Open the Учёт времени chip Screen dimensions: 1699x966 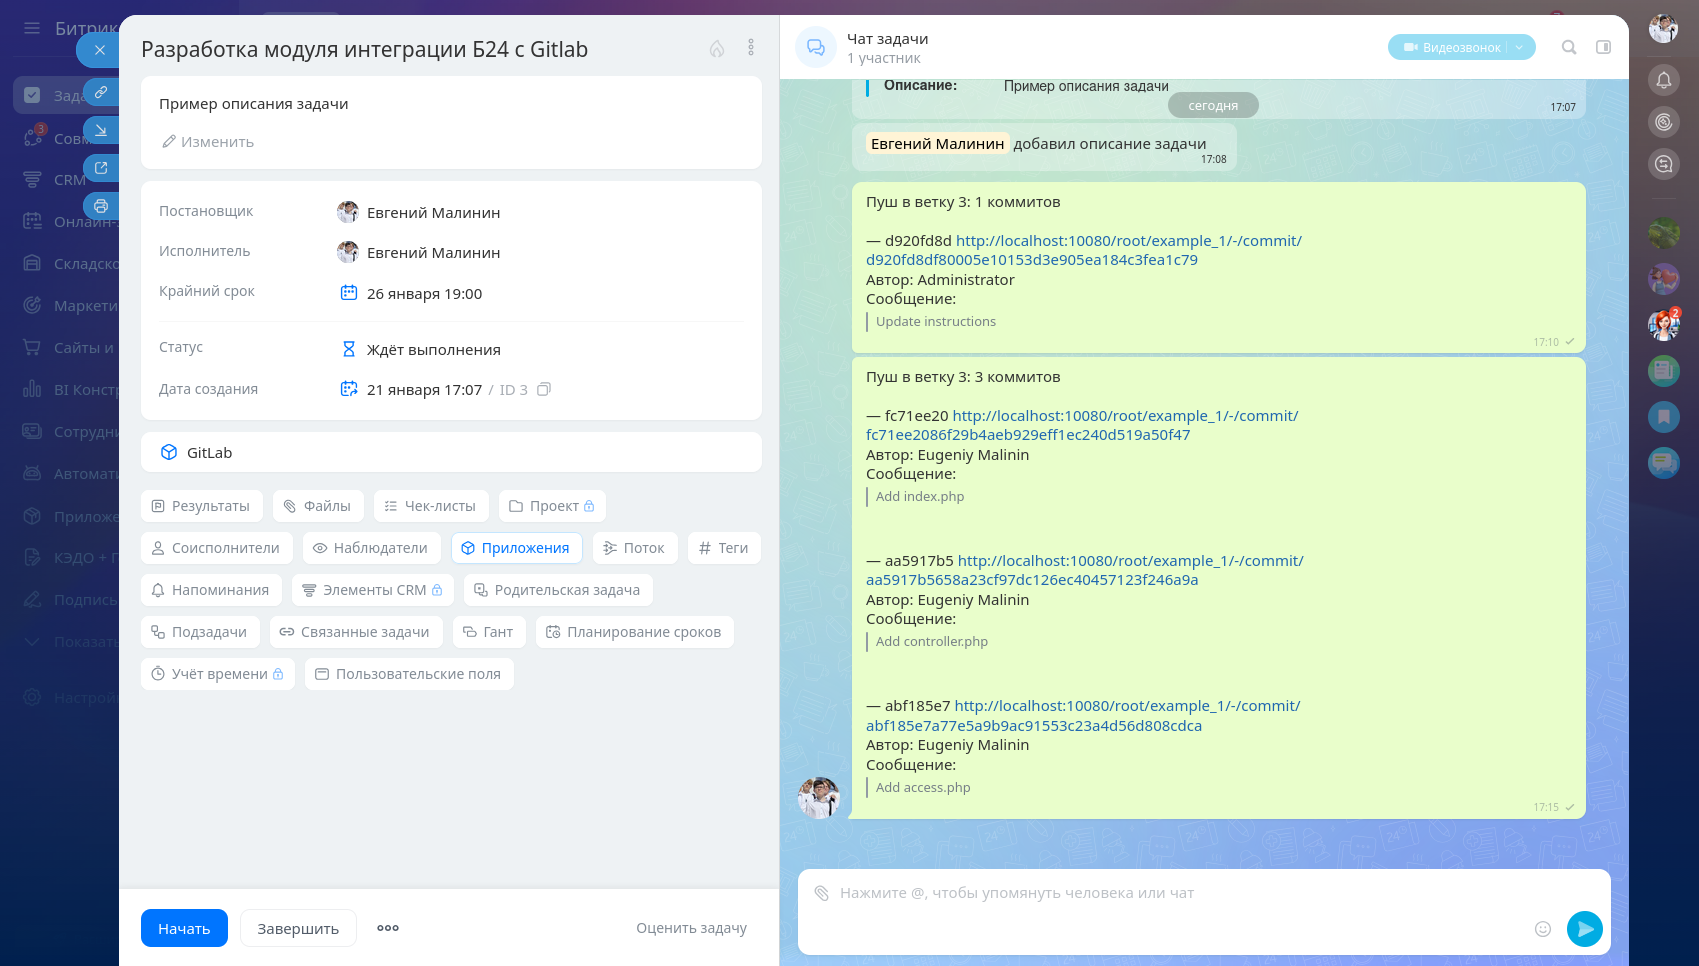[218, 674]
